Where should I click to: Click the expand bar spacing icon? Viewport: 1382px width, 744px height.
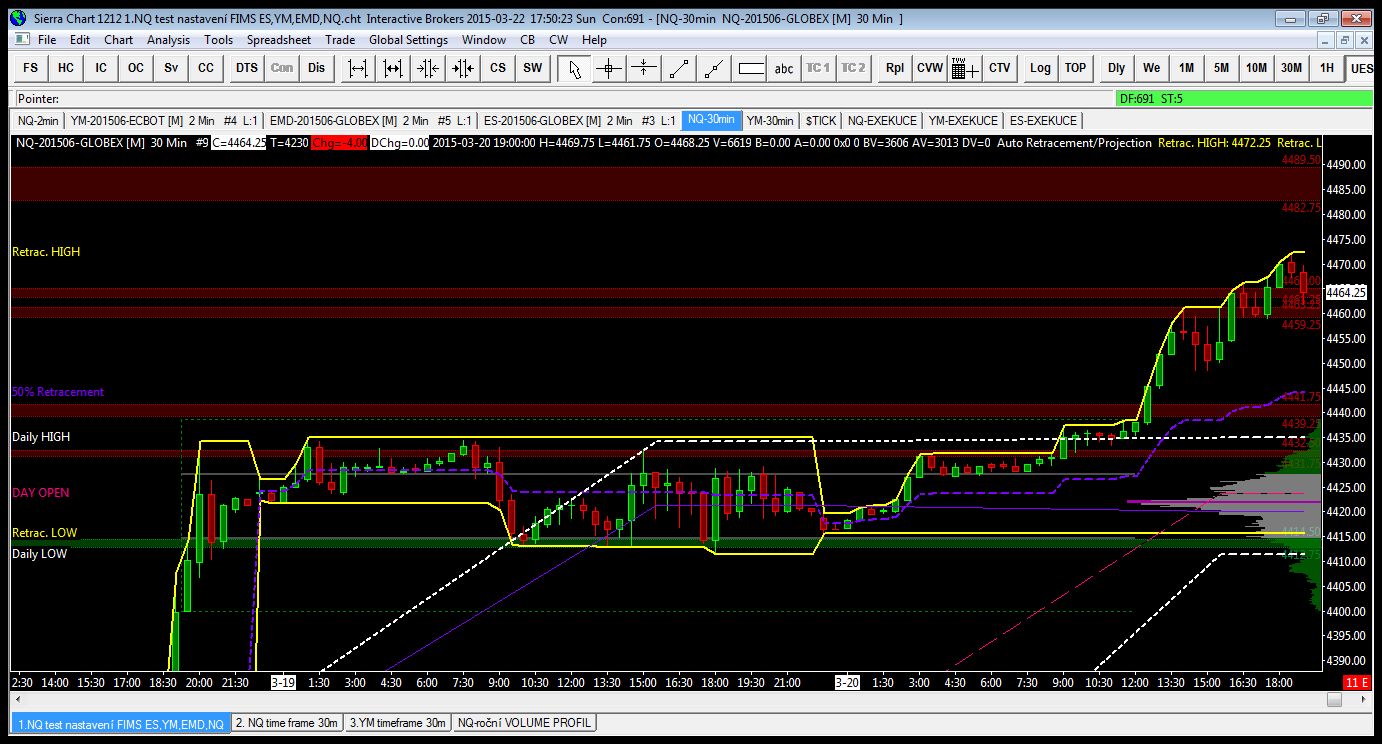point(358,68)
